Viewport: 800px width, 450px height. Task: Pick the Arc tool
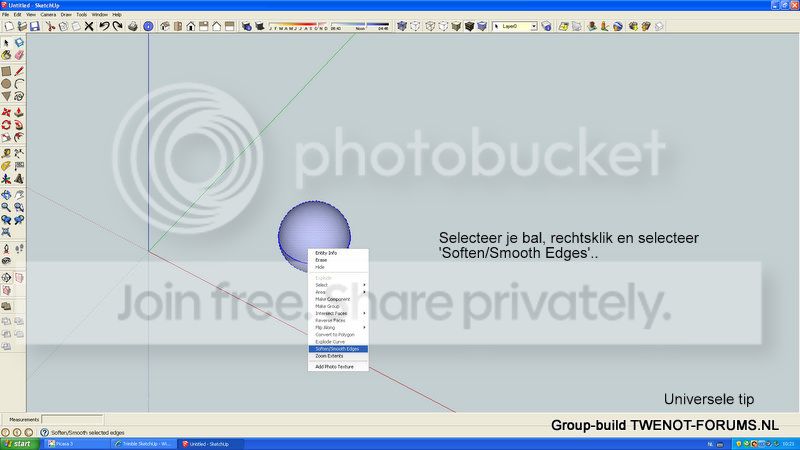pyautogui.click(x=19, y=84)
